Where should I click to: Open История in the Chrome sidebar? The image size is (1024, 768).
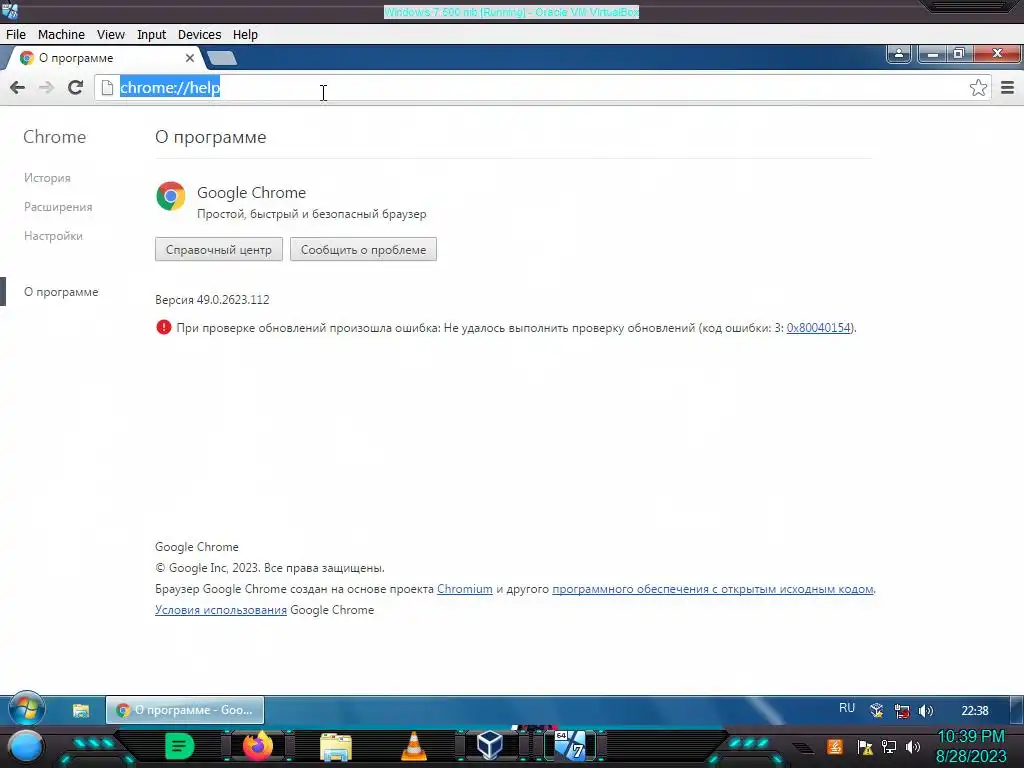(x=47, y=178)
